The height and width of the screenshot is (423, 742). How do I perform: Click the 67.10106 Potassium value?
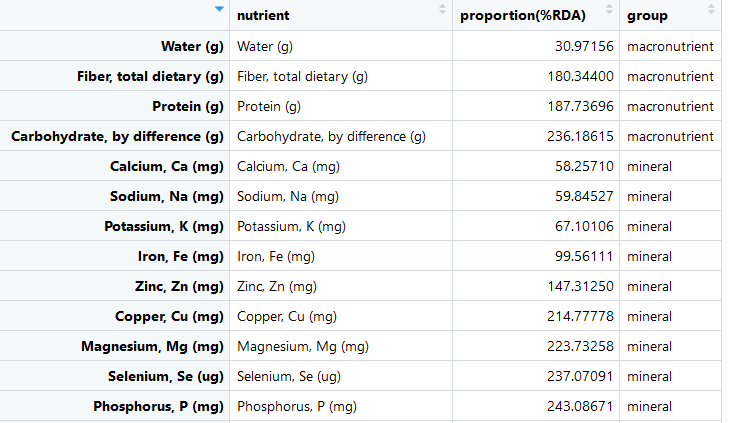point(584,227)
